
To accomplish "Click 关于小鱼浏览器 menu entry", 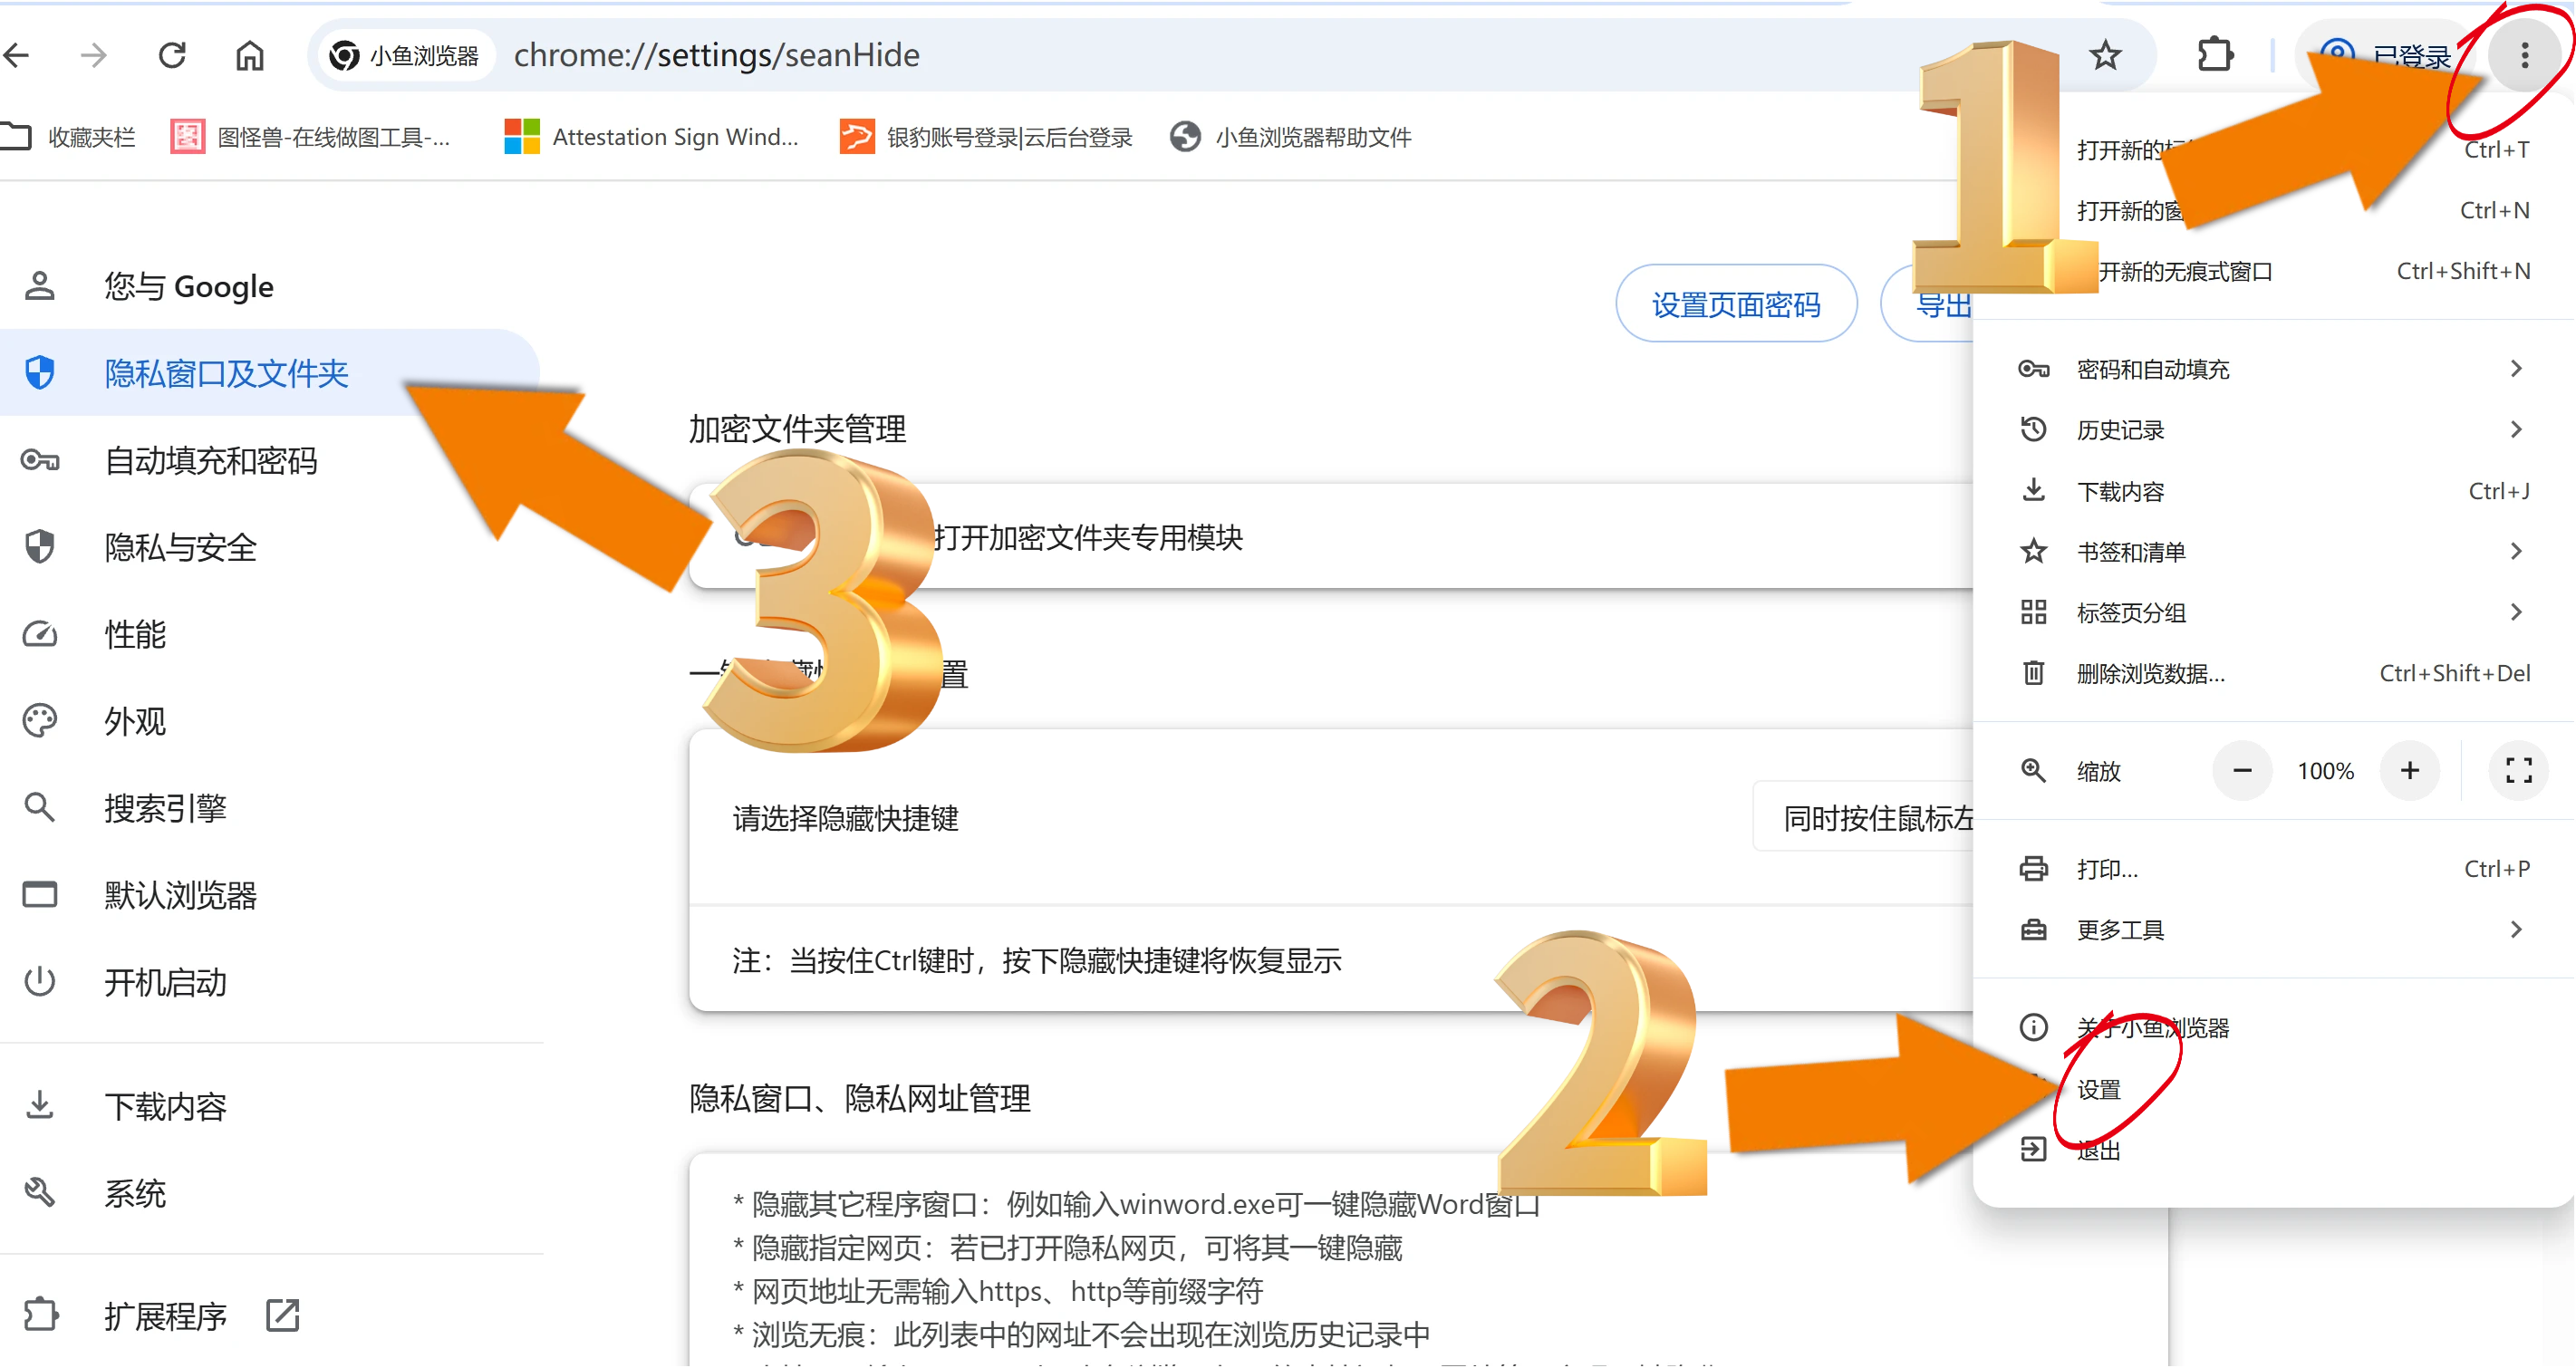I will (x=2274, y=1028).
